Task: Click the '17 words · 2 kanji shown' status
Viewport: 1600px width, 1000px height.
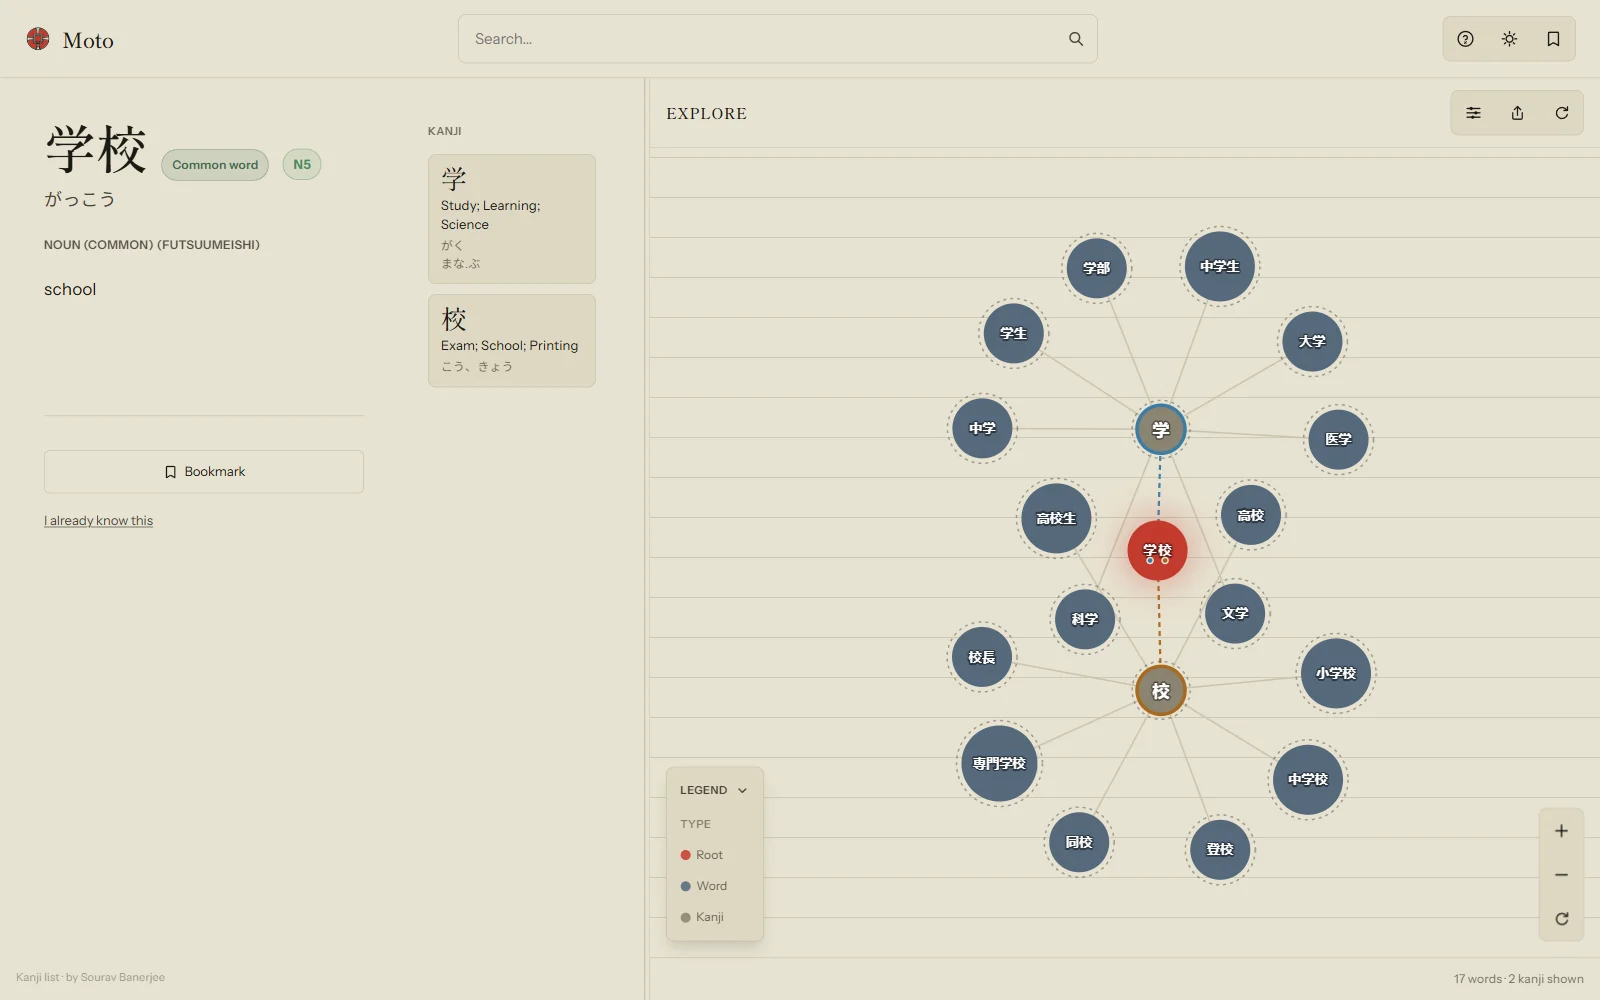Action: [1518, 979]
